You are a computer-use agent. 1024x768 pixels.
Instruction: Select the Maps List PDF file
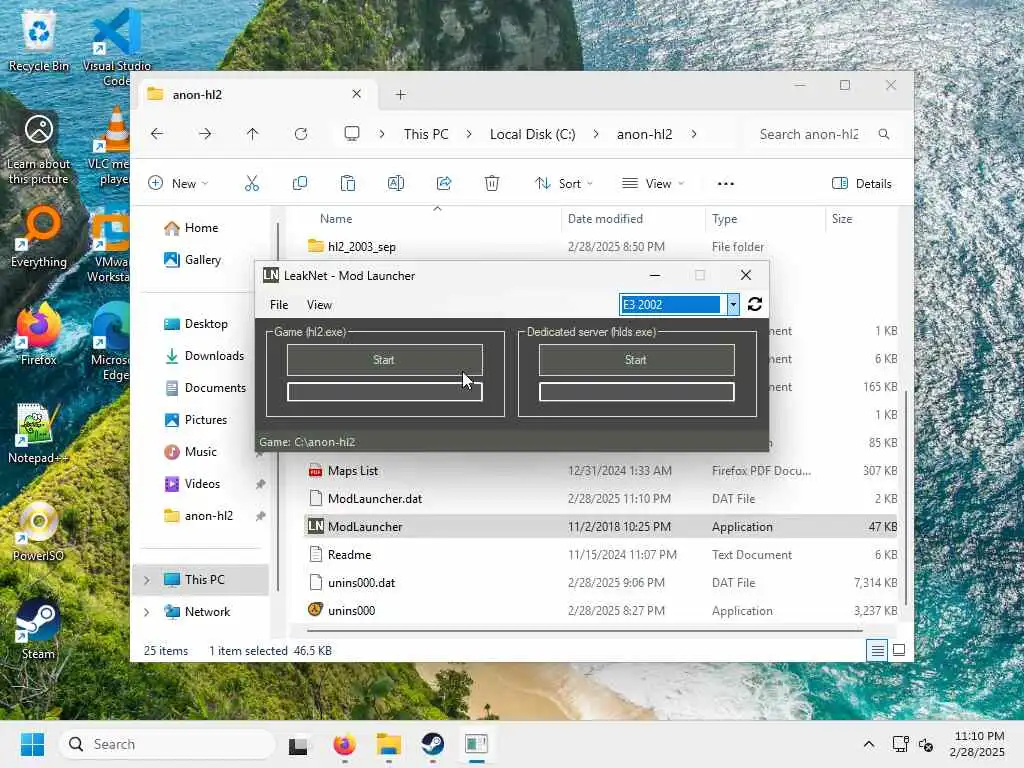click(x=601, y=471)
